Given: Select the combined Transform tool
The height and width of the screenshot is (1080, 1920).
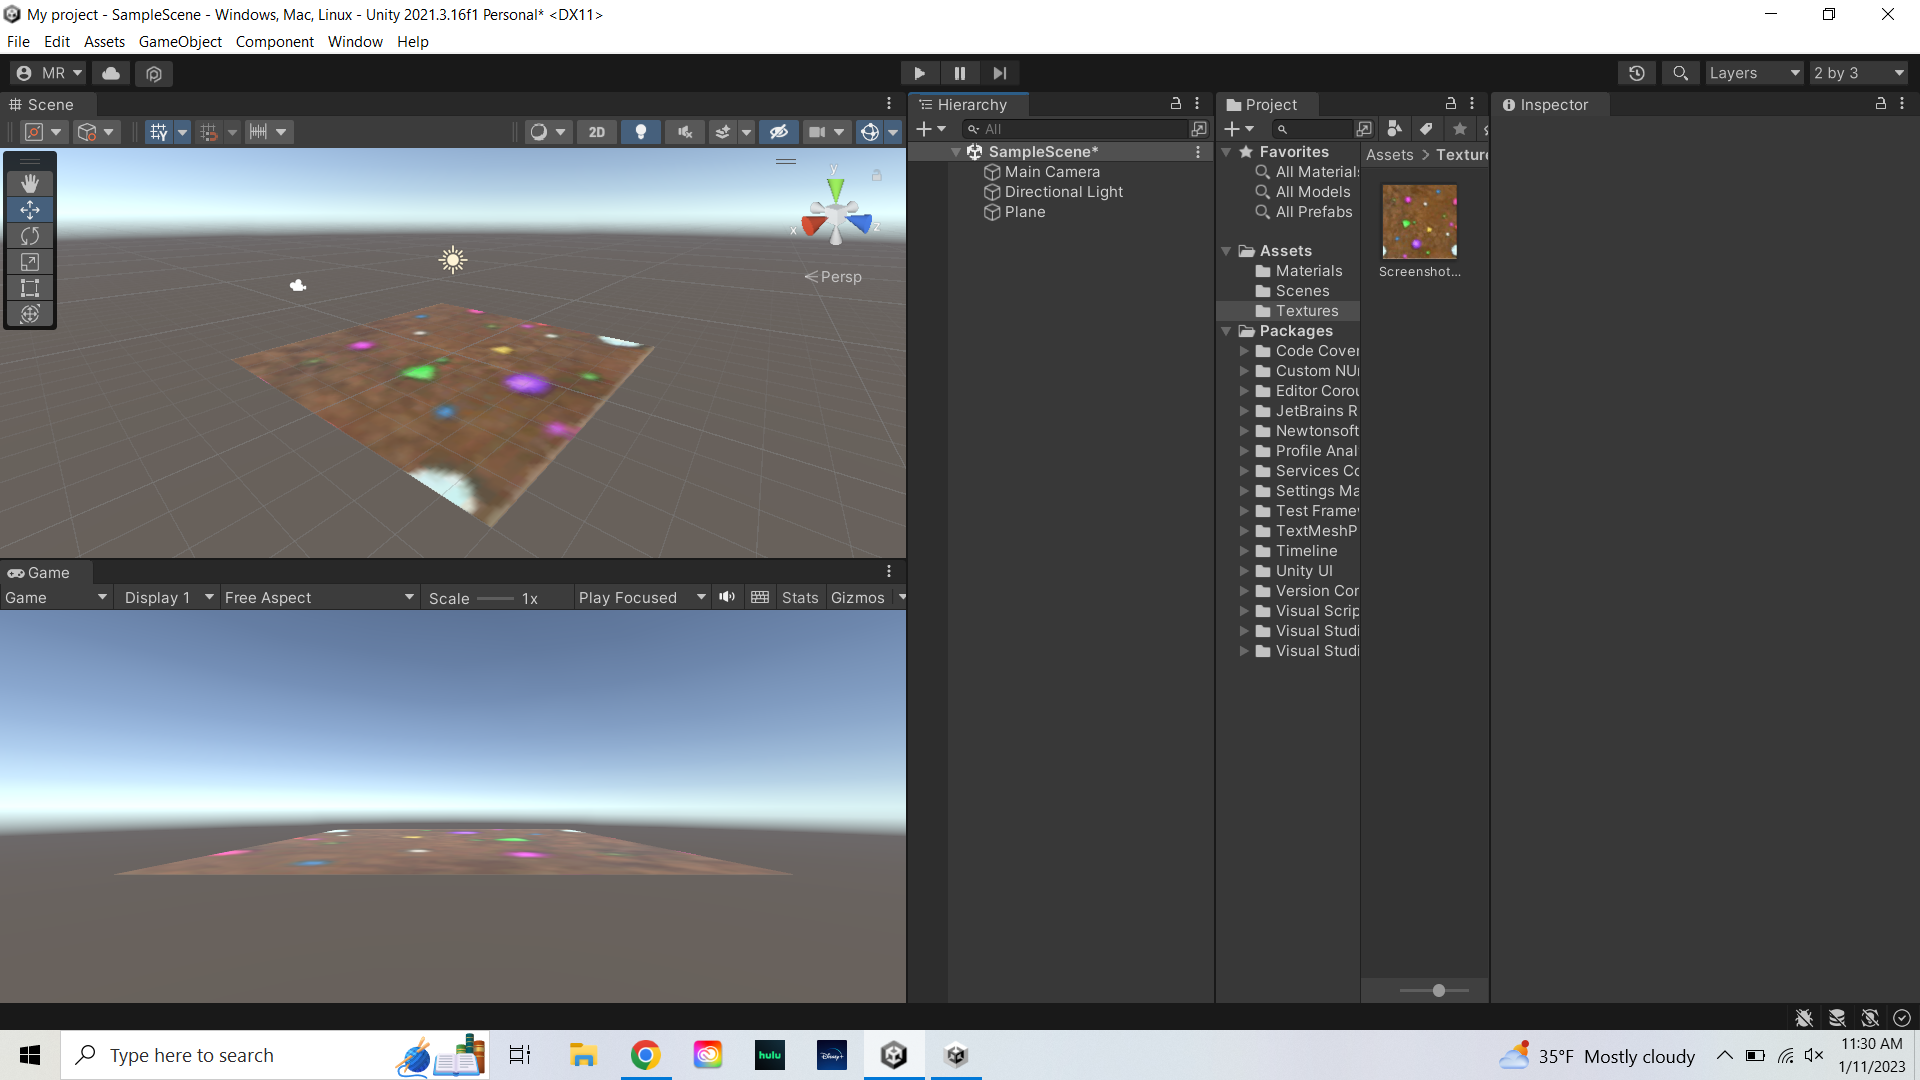Looking at the screenshot, I should pyautogui.click(x=30, y=314).
